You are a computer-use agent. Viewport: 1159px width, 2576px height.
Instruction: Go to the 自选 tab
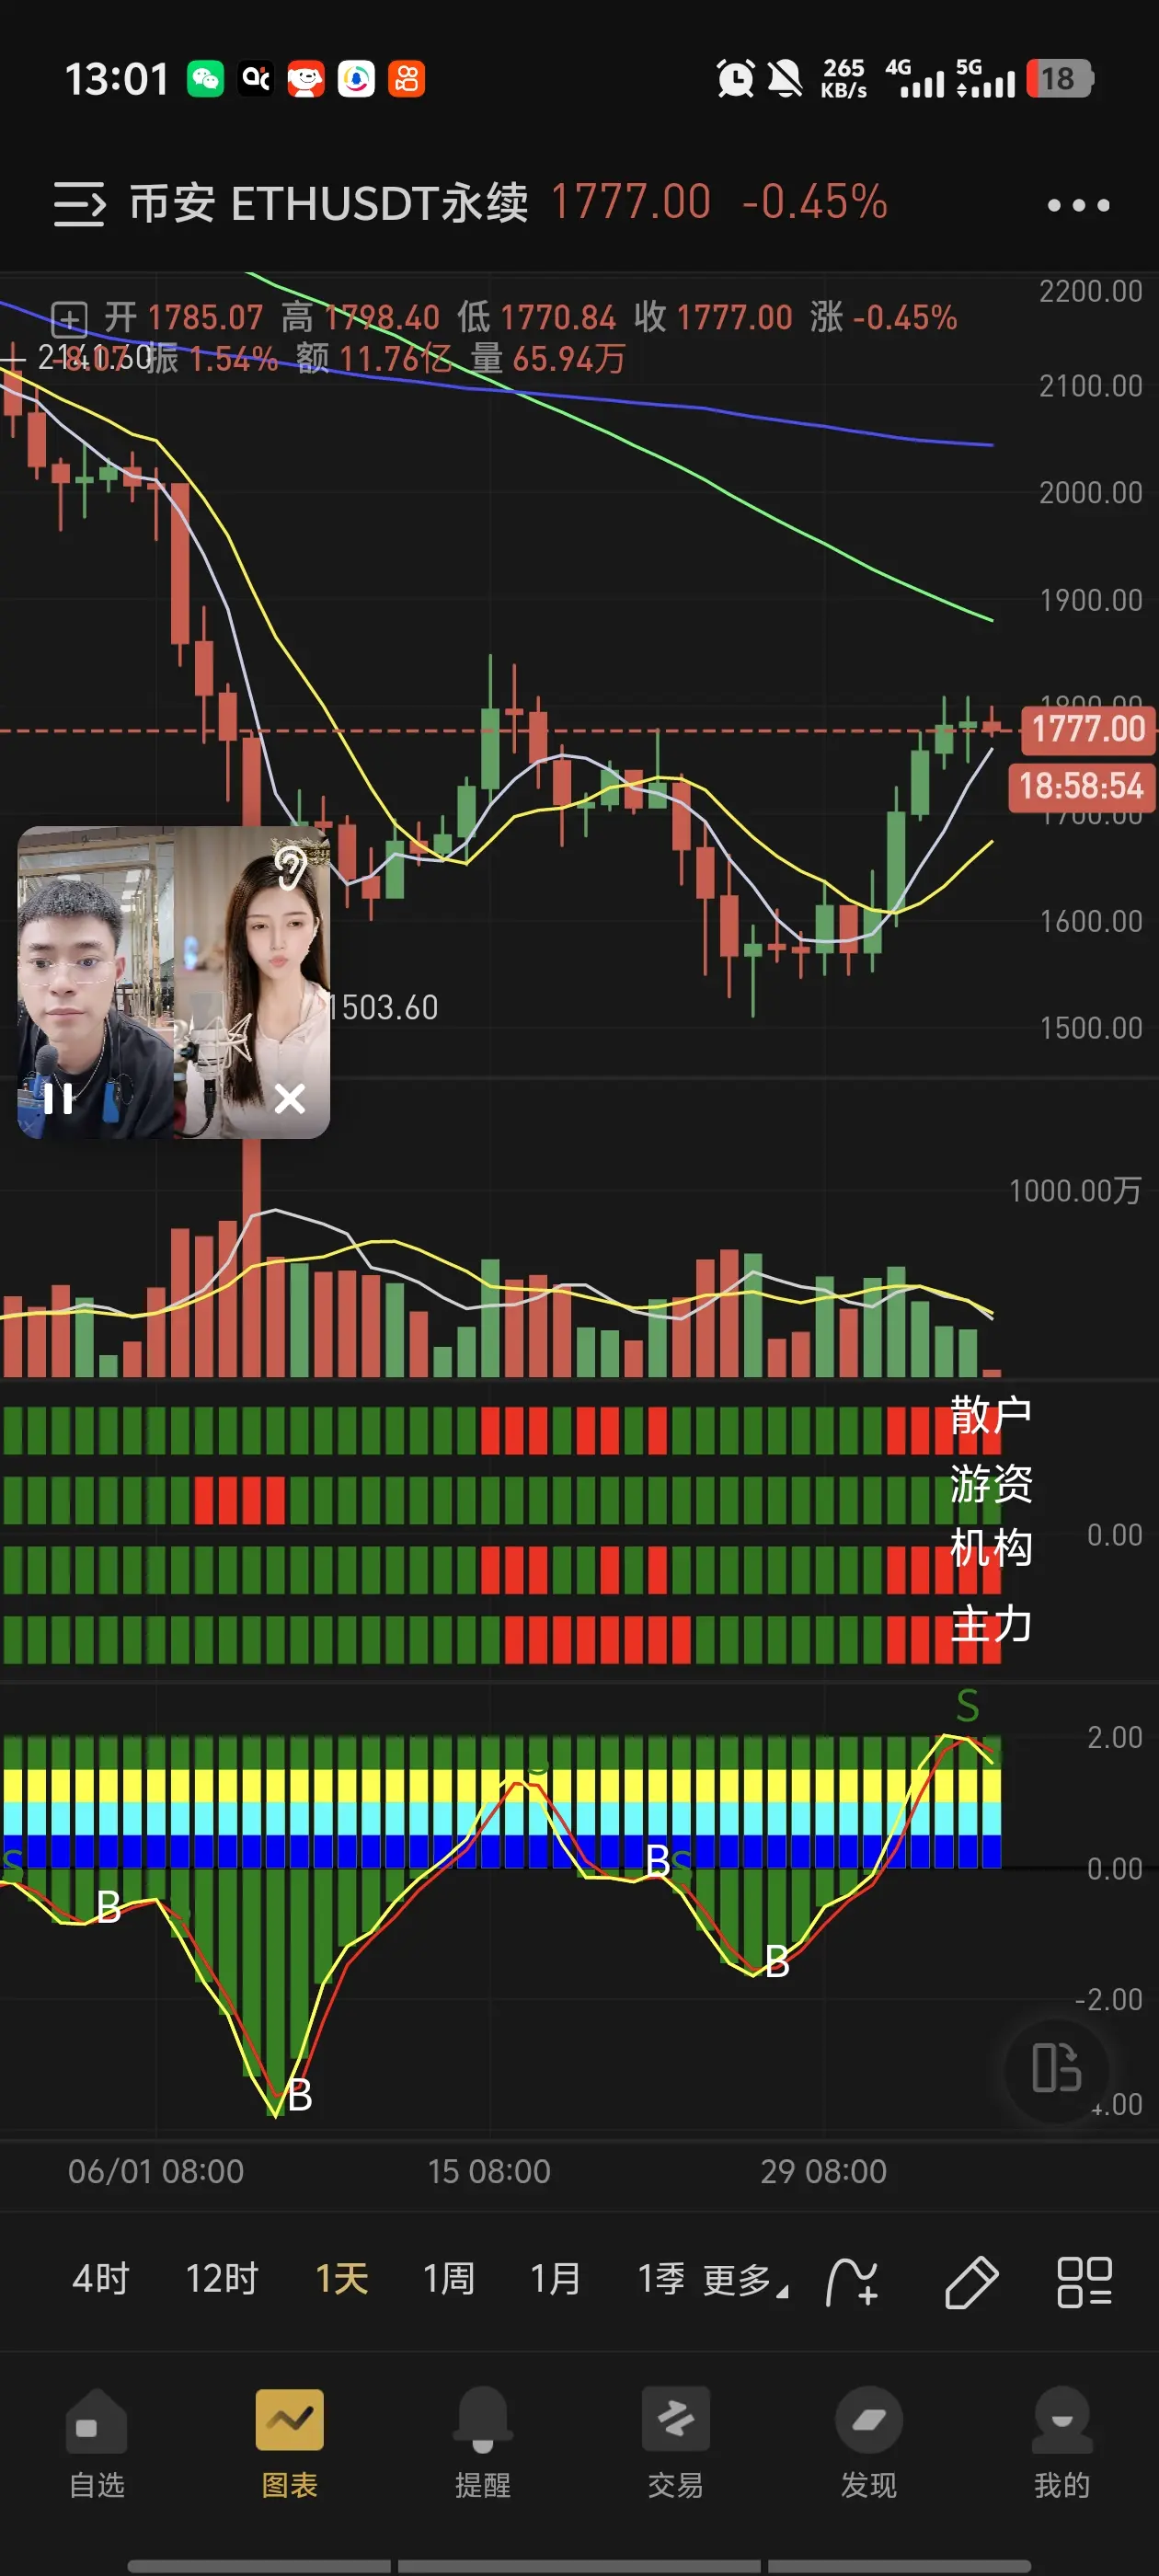pos(96,2443)
